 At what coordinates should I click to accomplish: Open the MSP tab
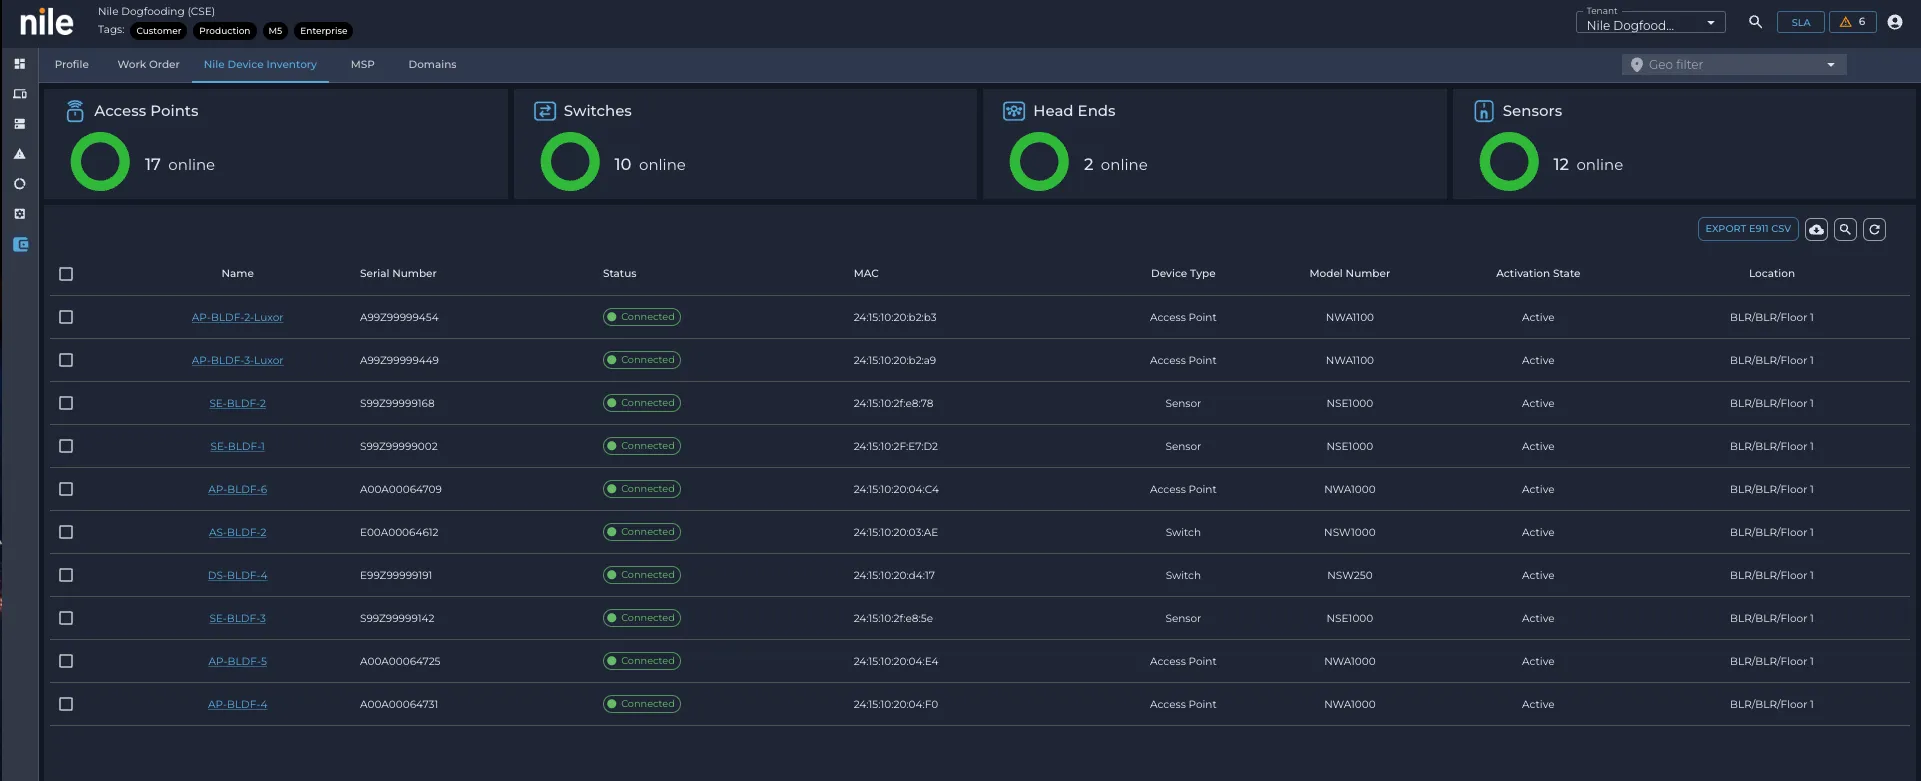click(x=363, y=65)
